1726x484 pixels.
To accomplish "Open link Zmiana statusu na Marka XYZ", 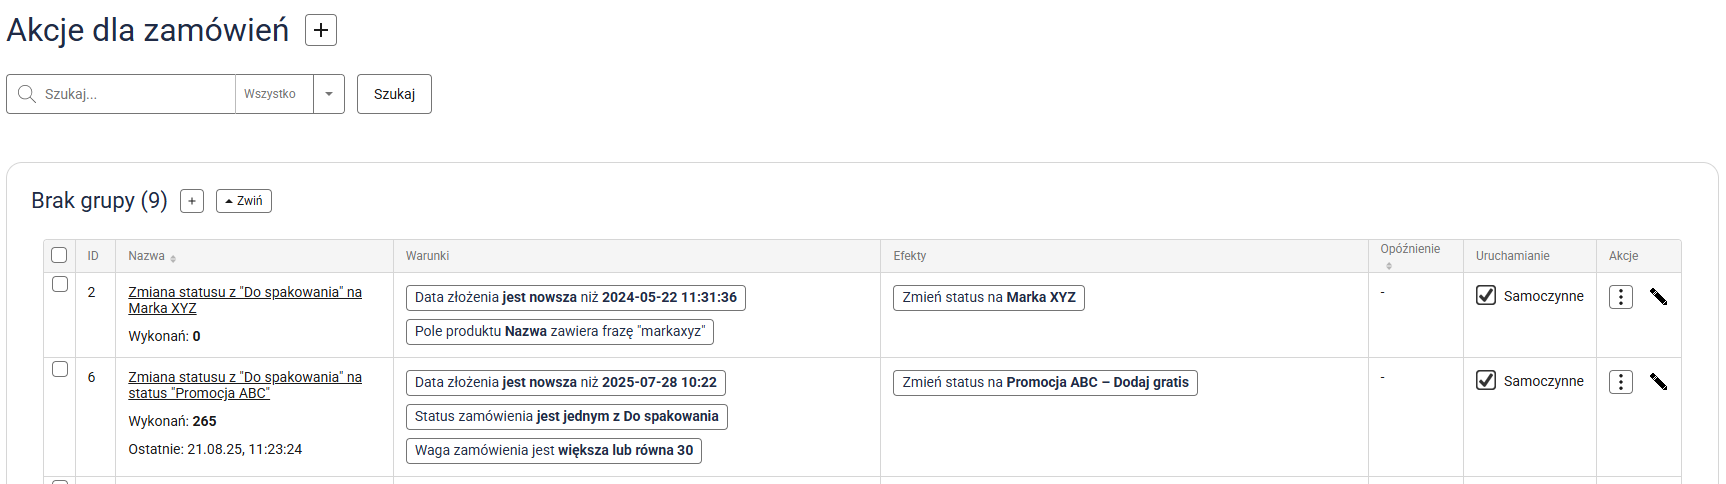I will pos(244,300).
